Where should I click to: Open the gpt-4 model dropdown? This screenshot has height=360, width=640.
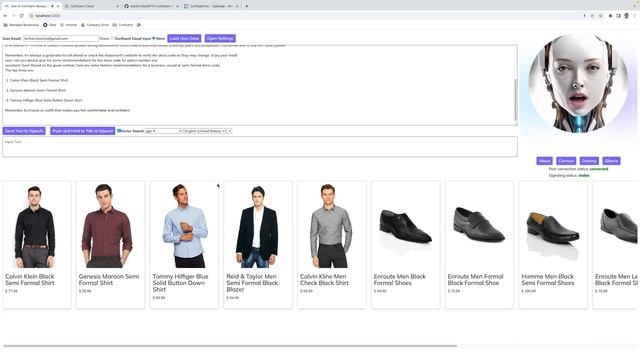click(x=163, y=131)
